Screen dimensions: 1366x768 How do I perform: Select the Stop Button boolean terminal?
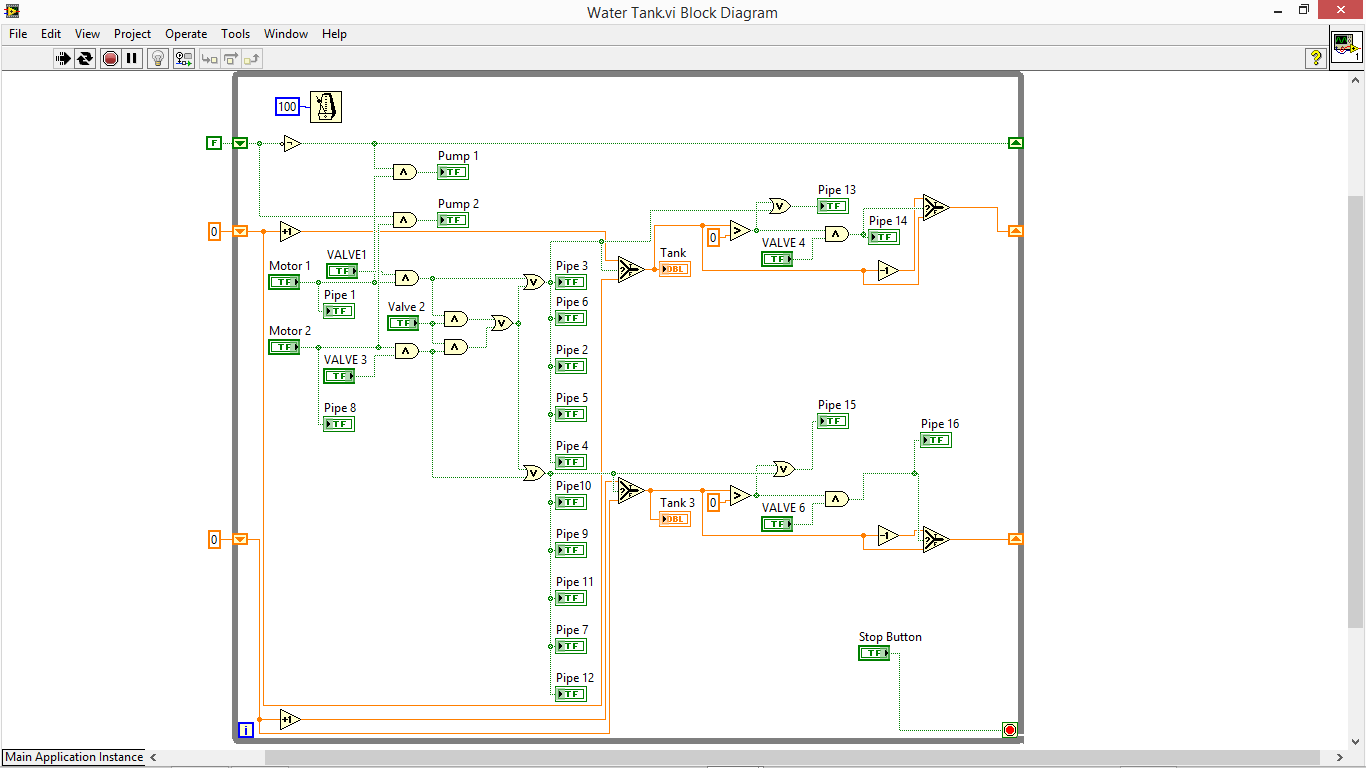point(874,653)
